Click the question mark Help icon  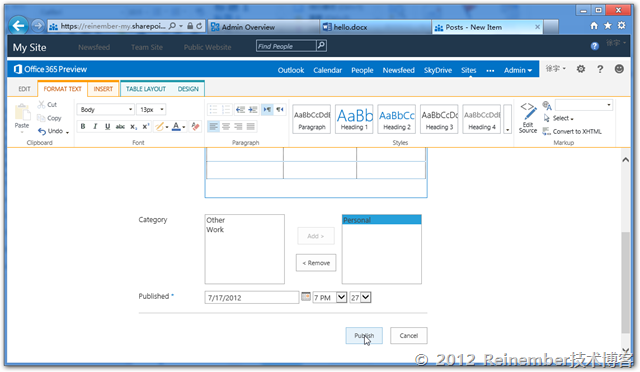coord(600,69)
